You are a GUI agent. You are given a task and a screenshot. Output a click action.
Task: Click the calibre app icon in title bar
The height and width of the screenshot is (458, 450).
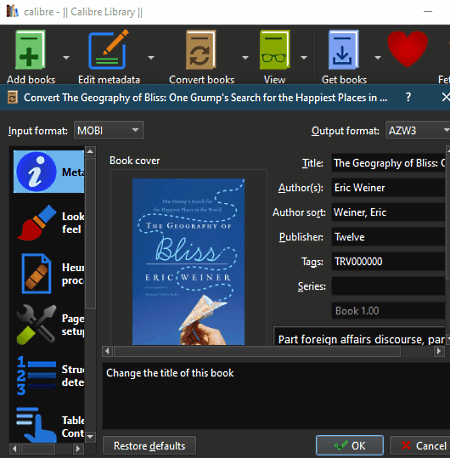[12, 11]
